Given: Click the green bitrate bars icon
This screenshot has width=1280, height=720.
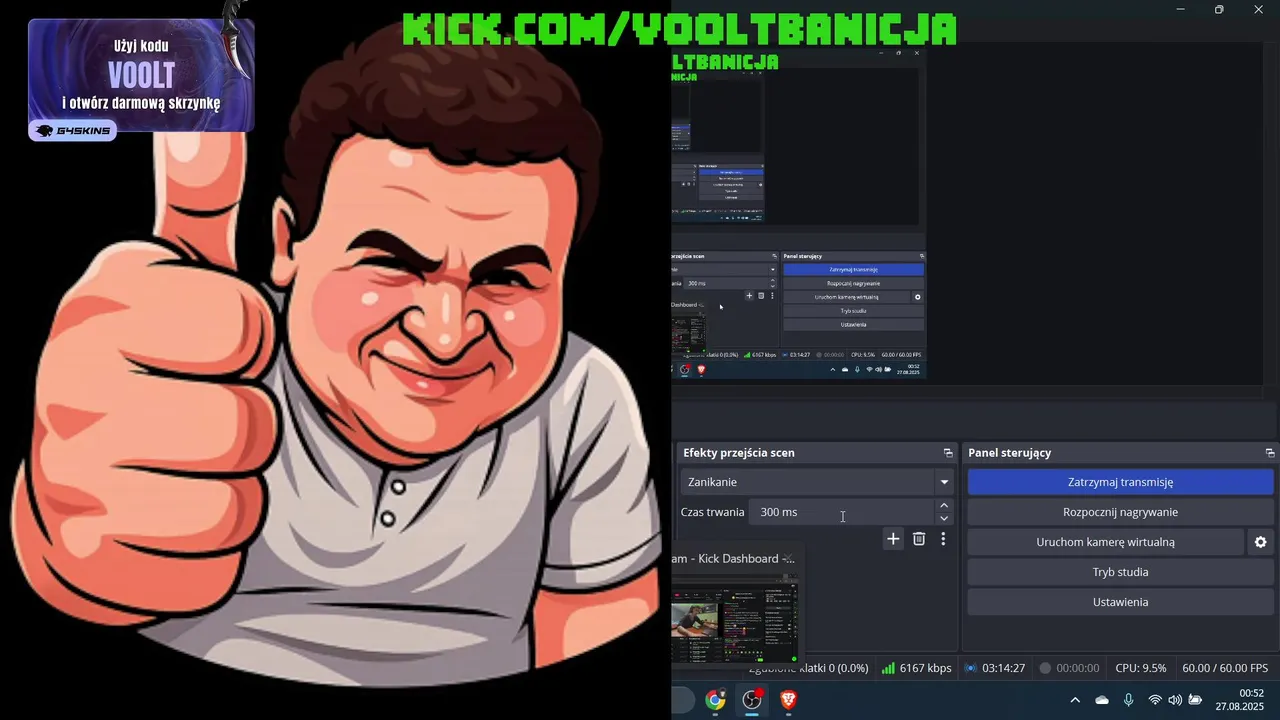Looking at the screenshot, I should click(x=888, y=668).
